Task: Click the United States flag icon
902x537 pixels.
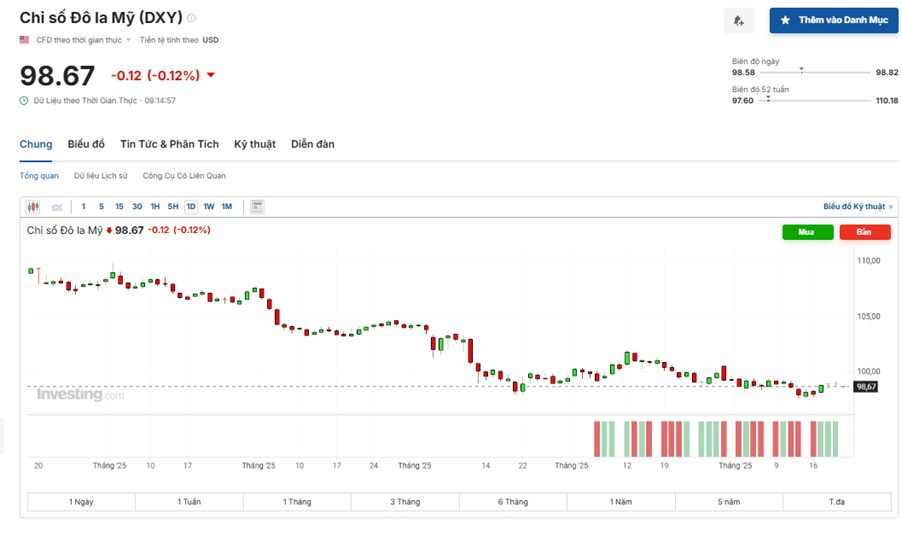Action: 24,40
